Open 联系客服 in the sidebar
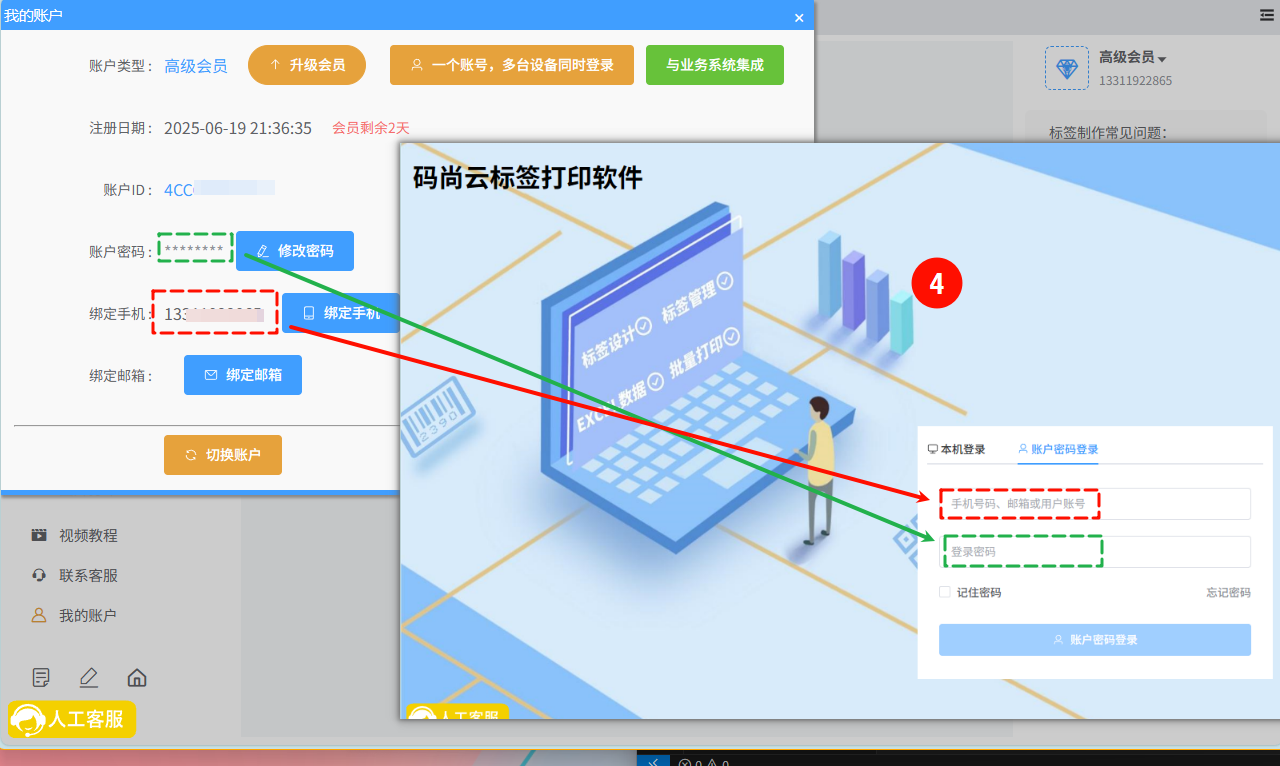 click(88, 576)
